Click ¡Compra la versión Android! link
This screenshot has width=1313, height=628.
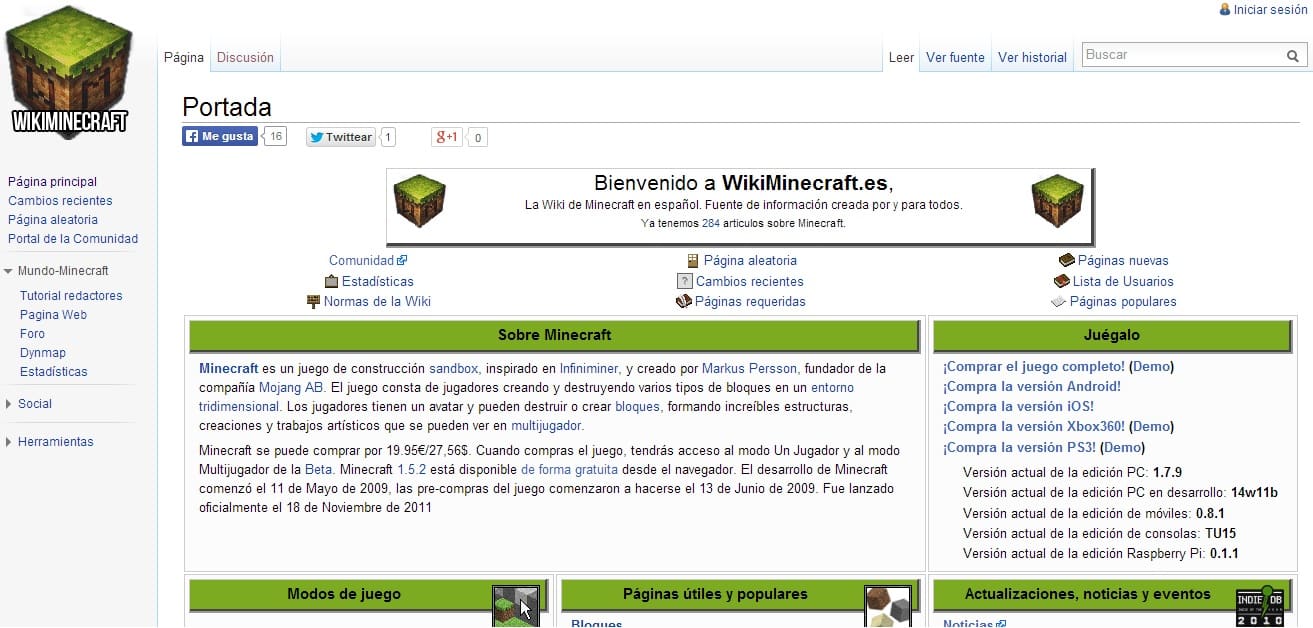(1032, 387)
